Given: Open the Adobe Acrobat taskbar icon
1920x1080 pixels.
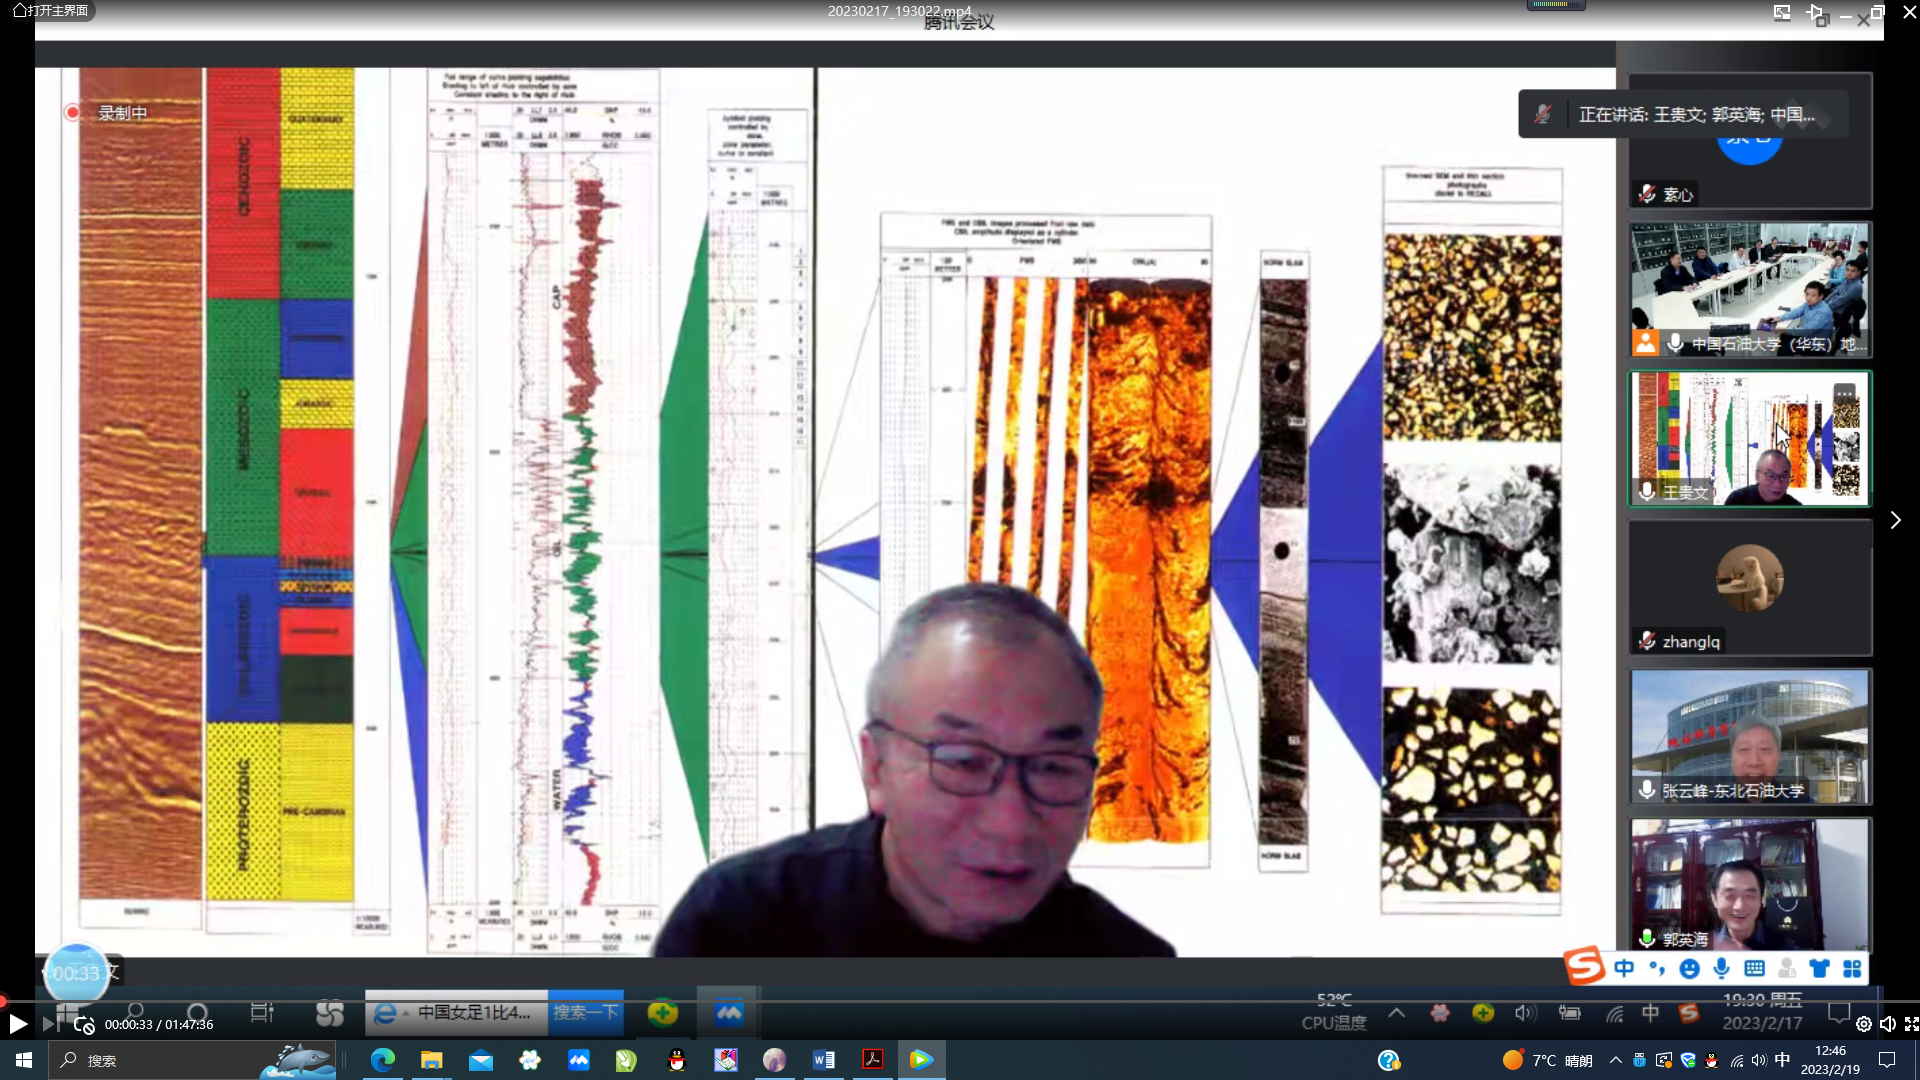Looking at the screenshot, I should pos(872,1060).
